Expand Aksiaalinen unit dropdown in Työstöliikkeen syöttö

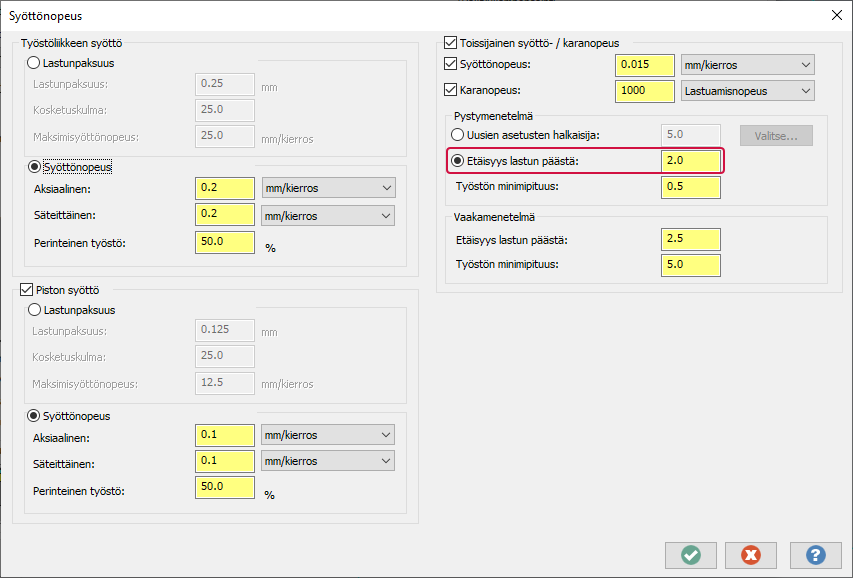327,187
